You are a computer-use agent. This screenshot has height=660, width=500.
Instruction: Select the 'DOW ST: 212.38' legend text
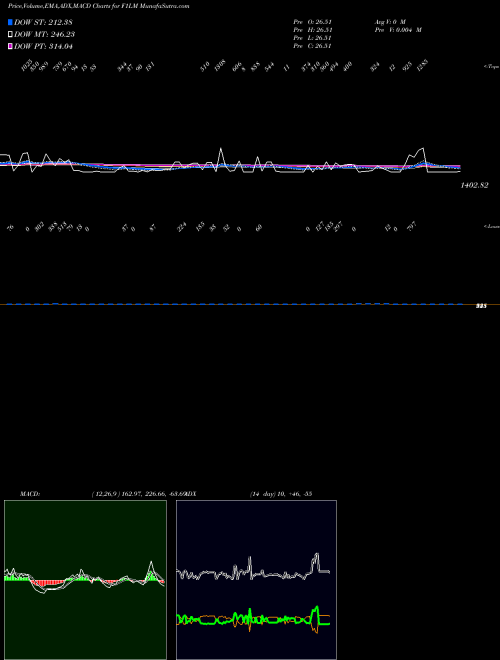(43, 22)
